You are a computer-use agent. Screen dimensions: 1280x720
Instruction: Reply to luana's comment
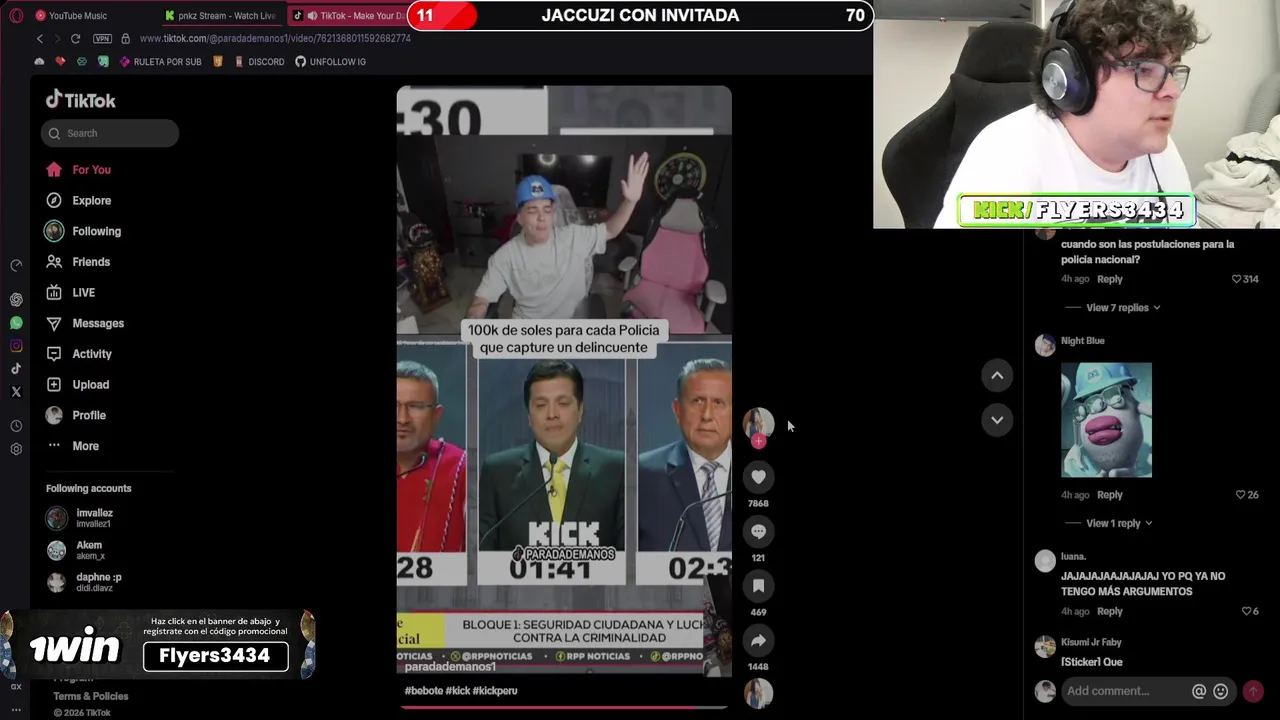point(1109,611)
